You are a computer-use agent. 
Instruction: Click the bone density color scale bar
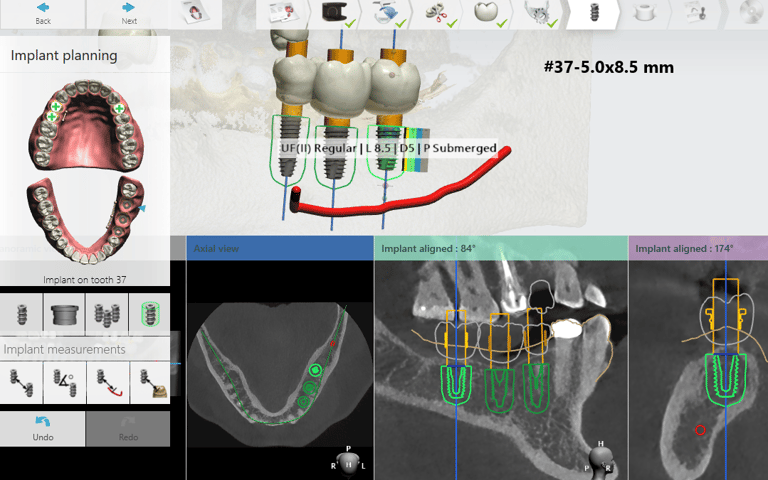(417, 150)
